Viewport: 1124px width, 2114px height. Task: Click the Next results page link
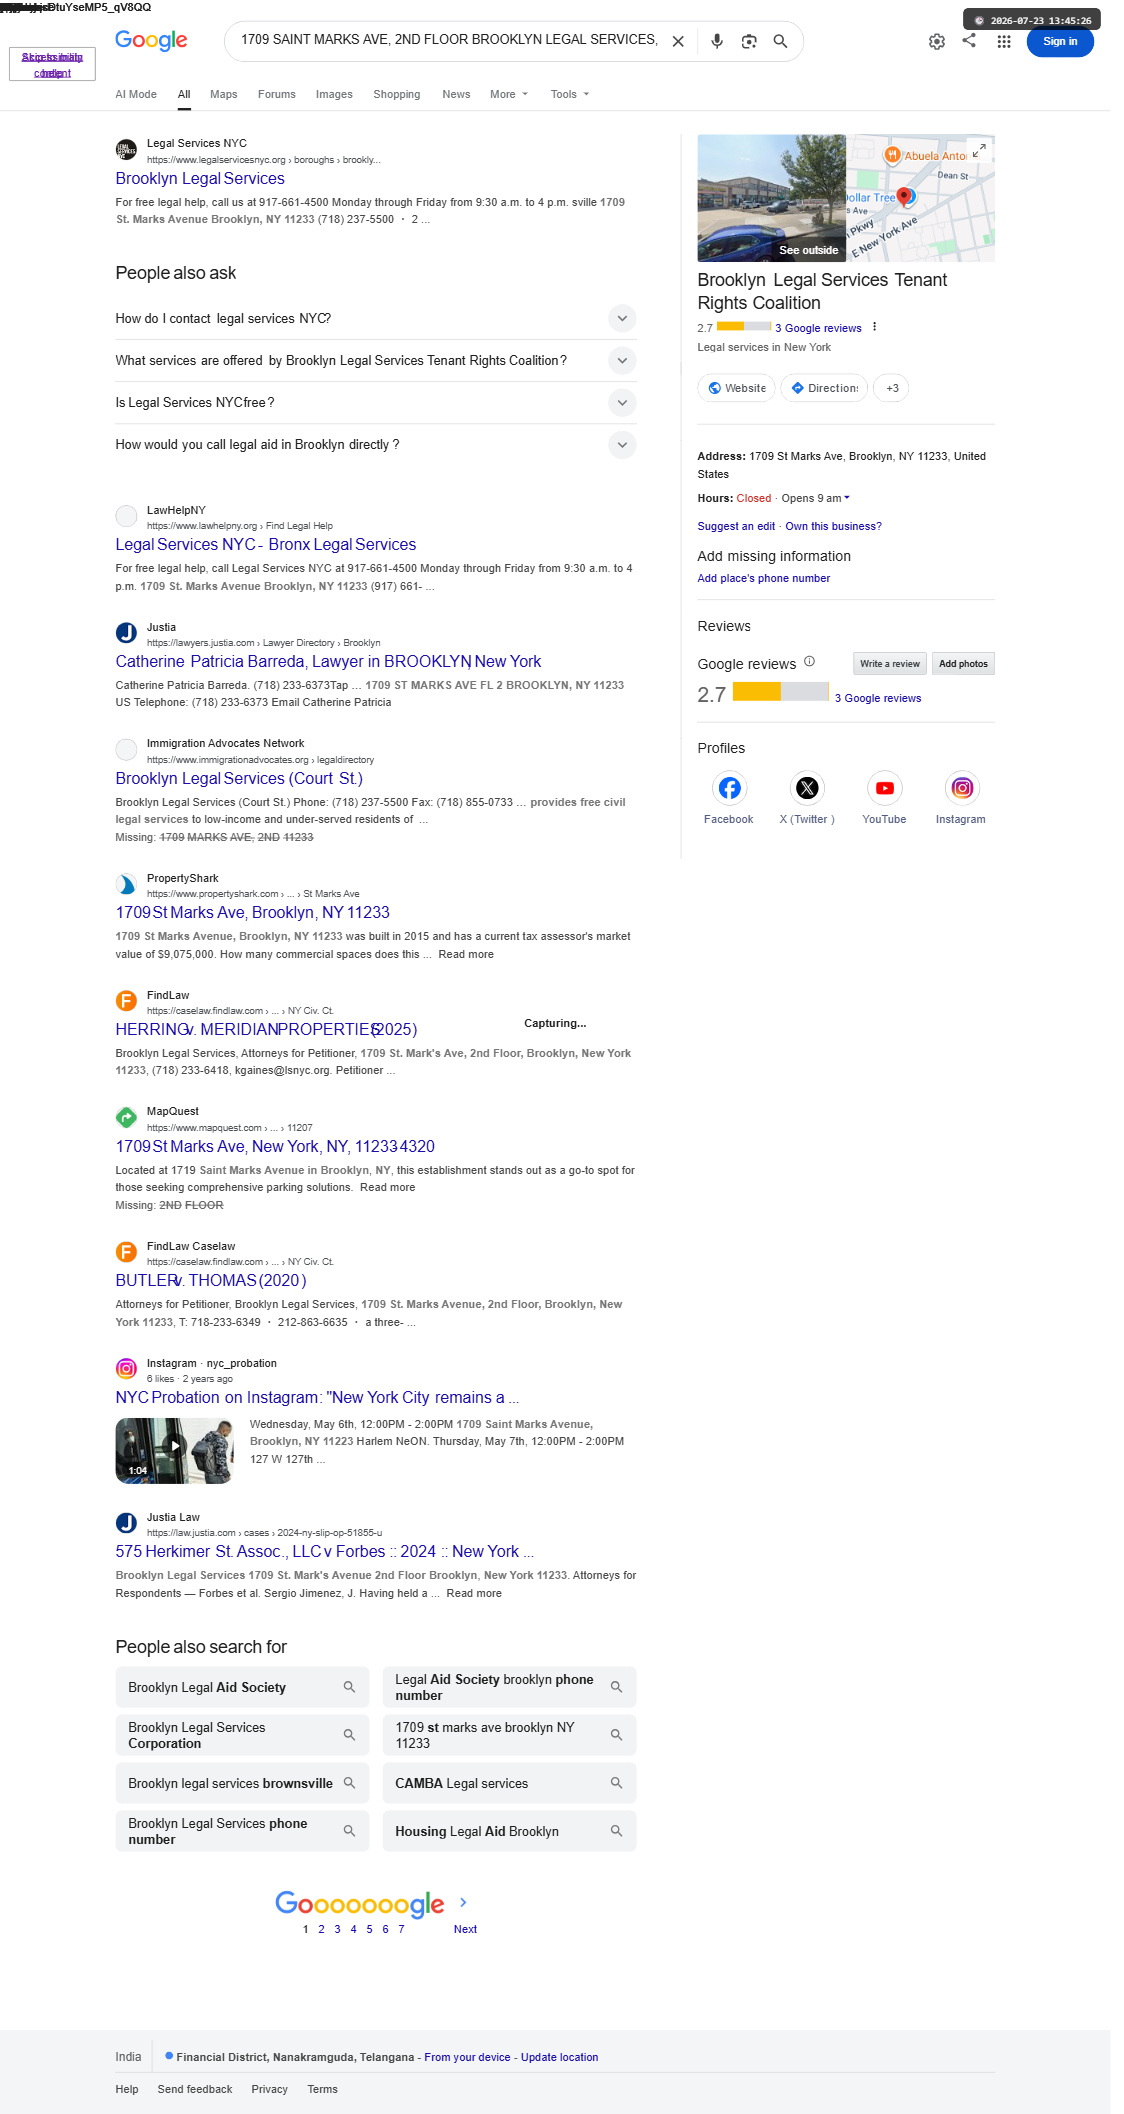click(465, 1929)
